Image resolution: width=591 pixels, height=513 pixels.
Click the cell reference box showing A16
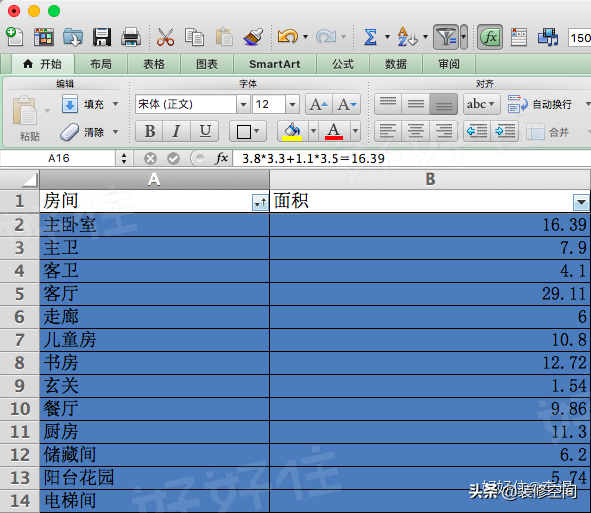click(x=58, y=158)
